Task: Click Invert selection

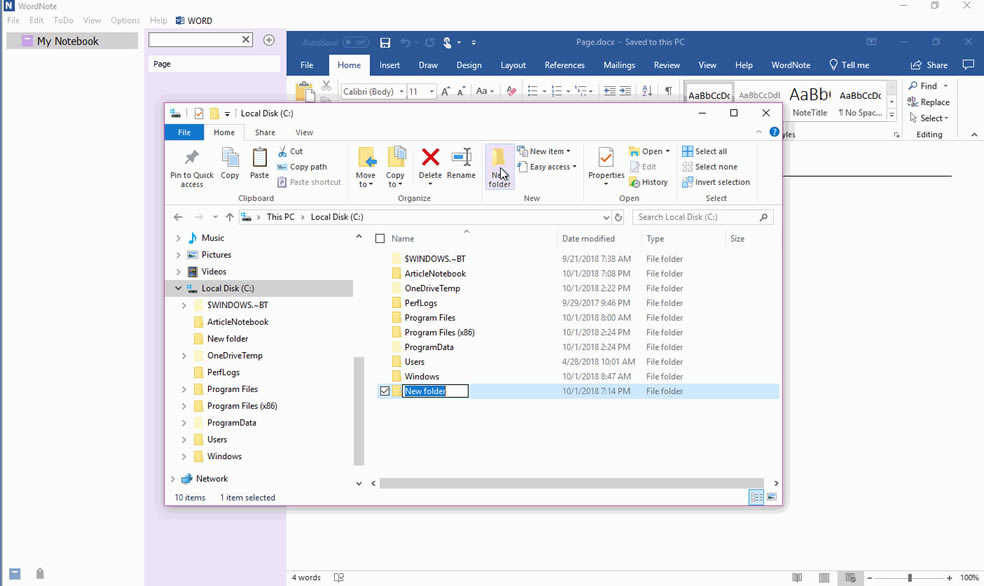Action: point(716,182)
